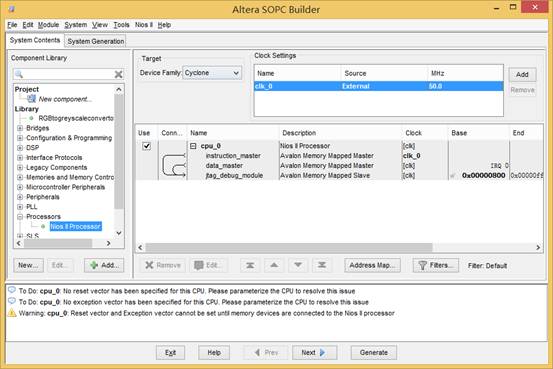Click the Exit button
Viewport: 553px width, 369px height.
pyautogui.click(x=170, y=352)
